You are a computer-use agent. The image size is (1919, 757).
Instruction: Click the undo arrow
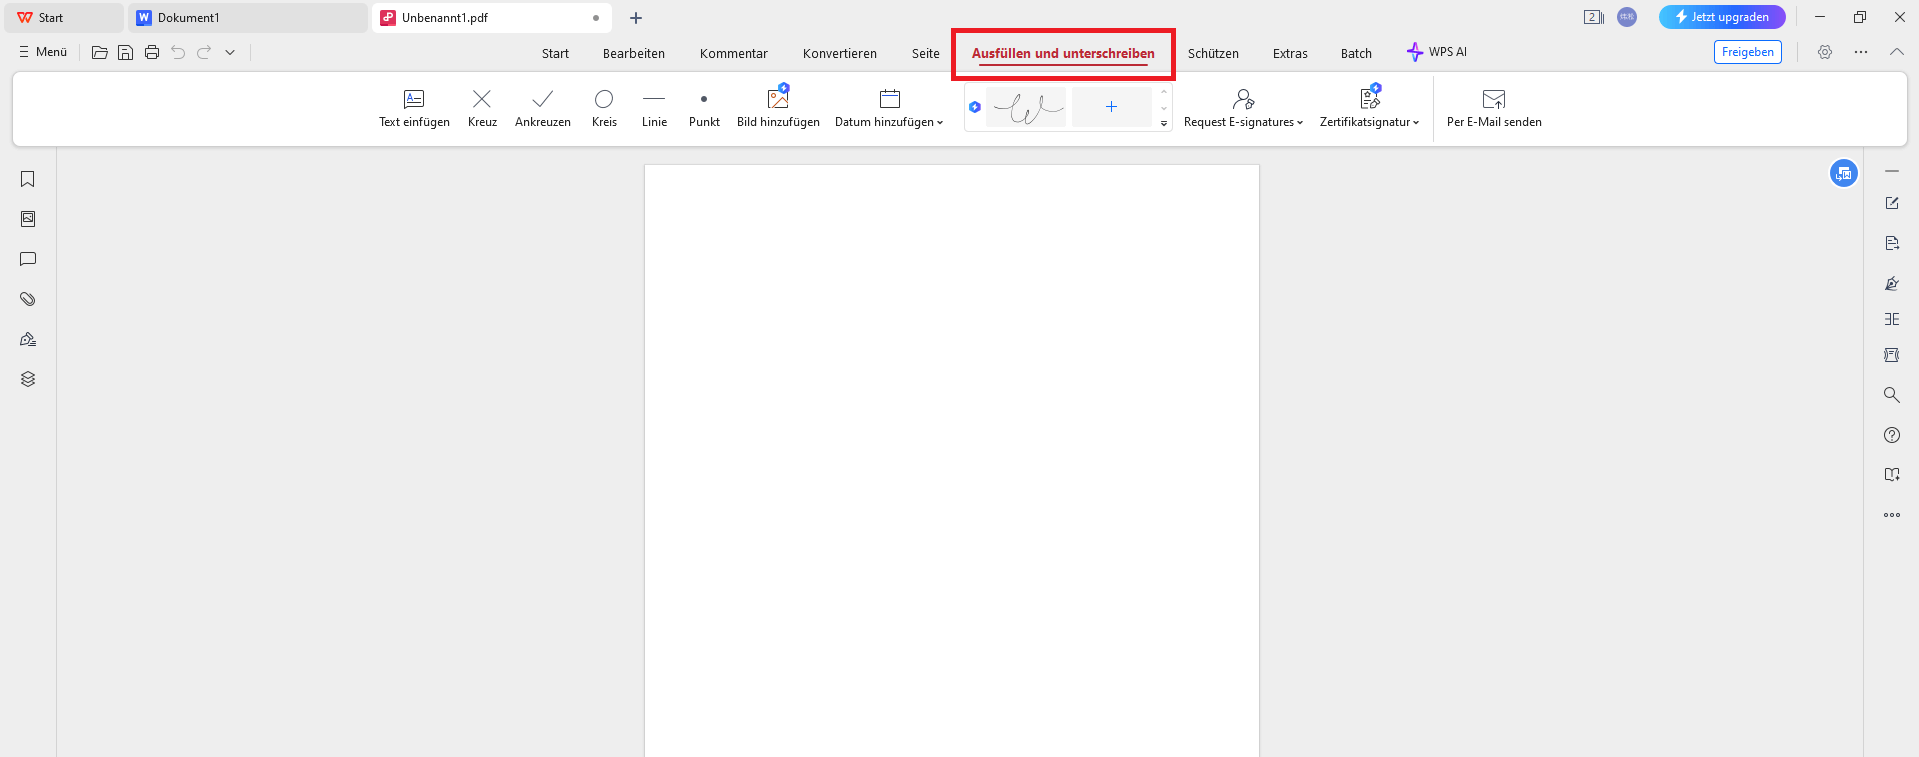(x=178, y=52)
